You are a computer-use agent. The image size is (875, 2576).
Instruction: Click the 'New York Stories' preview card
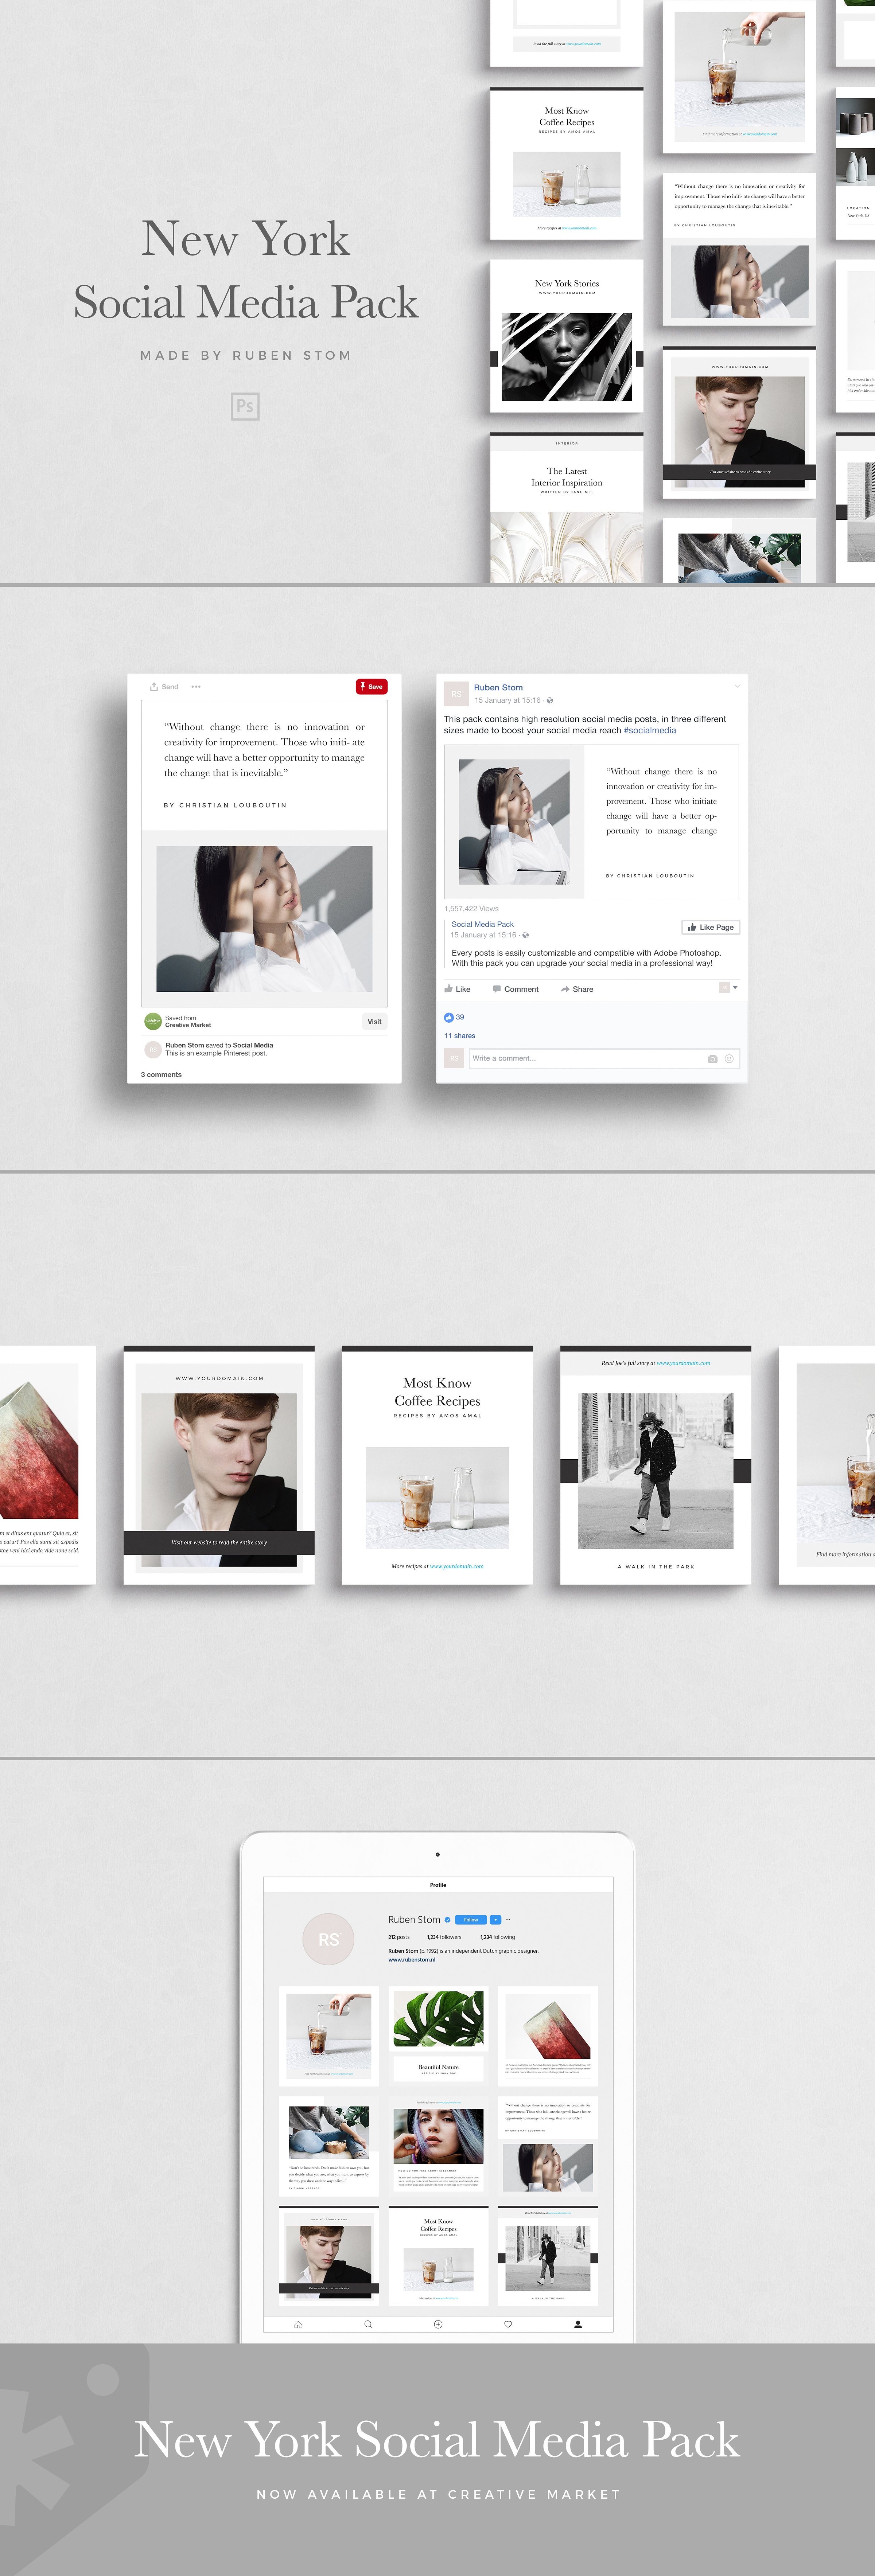point(567,336)
